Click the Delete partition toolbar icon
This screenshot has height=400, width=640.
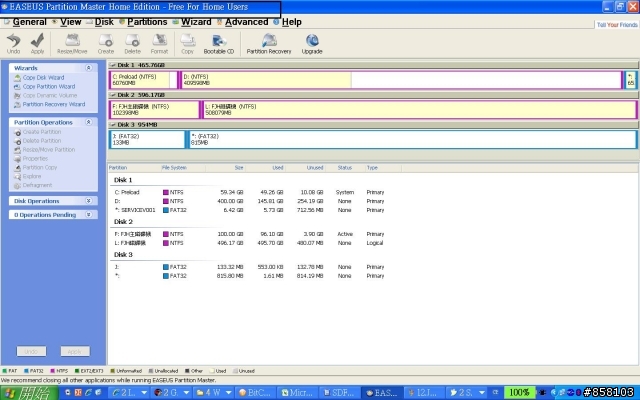tap(132, 44)
